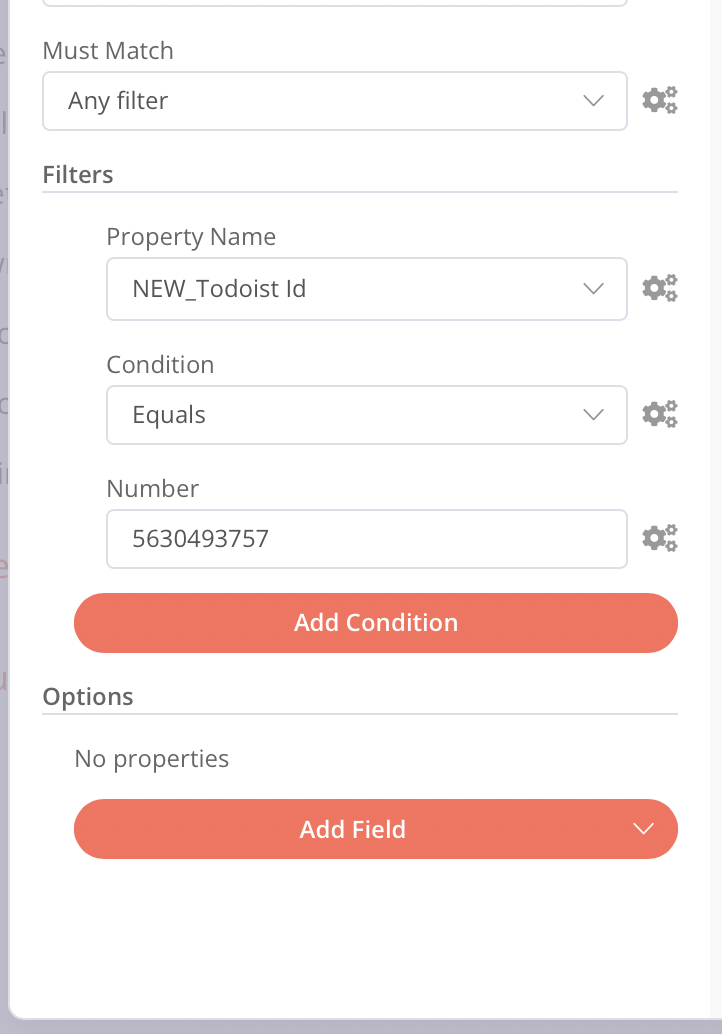This screenshot has width=722, height=1034.
Task: Click the Add Field button label
Action: [x=352, y=829]
